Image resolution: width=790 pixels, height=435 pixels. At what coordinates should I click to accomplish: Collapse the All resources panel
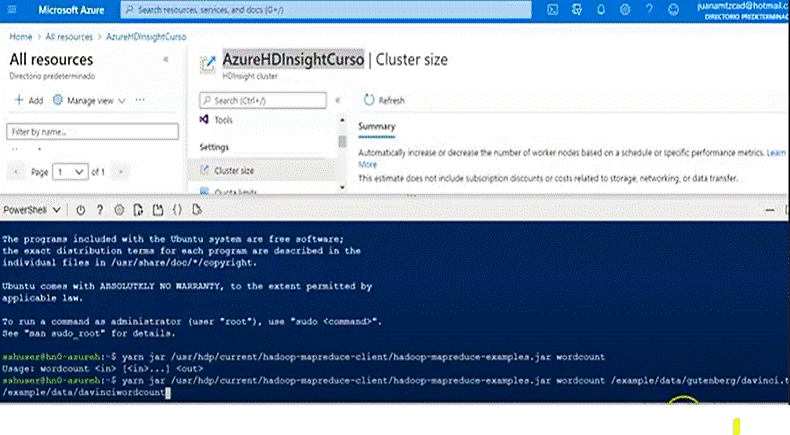(166, 59)
